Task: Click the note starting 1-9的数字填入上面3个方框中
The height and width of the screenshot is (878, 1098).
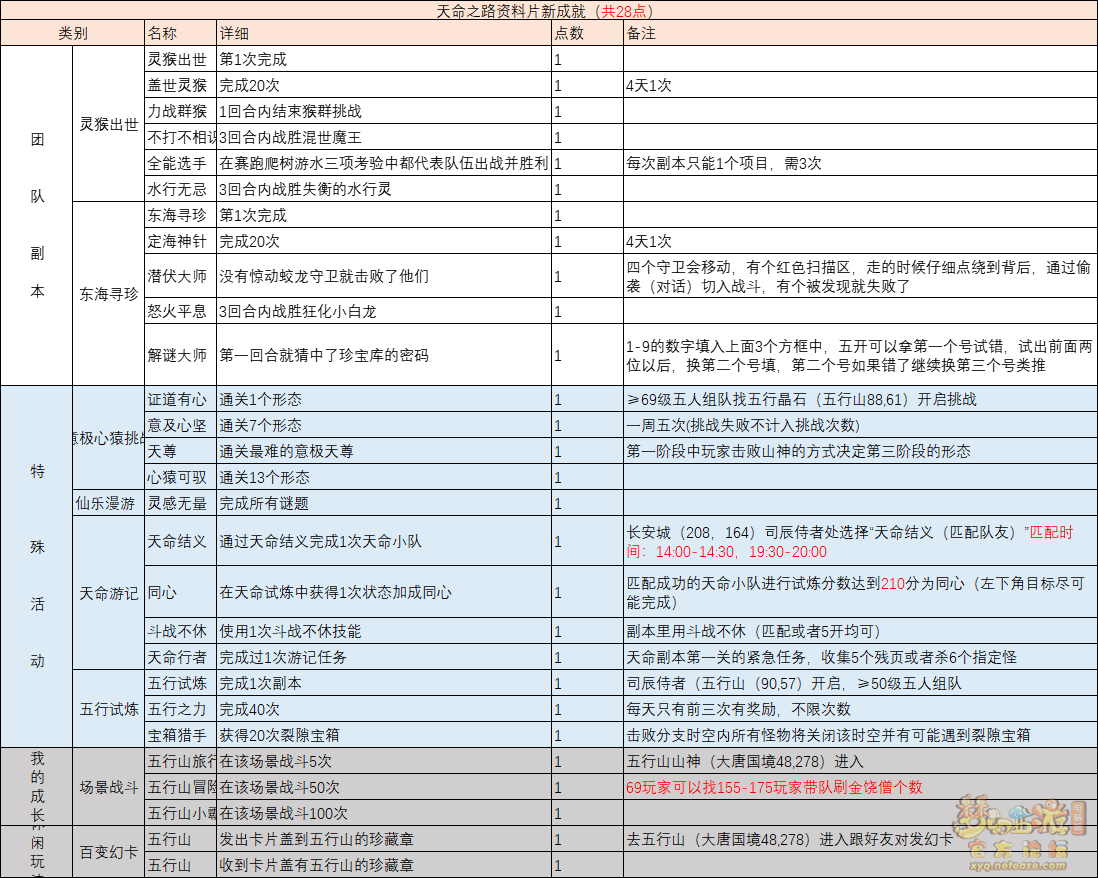Action: pos(861,355)
